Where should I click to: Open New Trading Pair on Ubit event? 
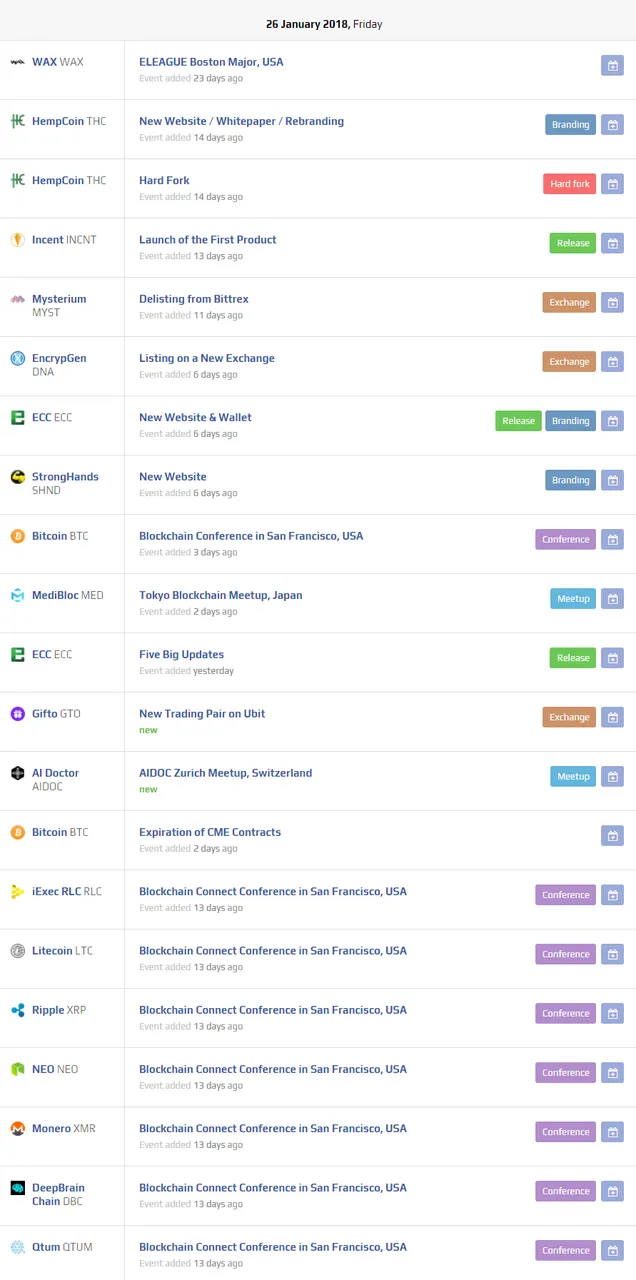pos(202,714)
